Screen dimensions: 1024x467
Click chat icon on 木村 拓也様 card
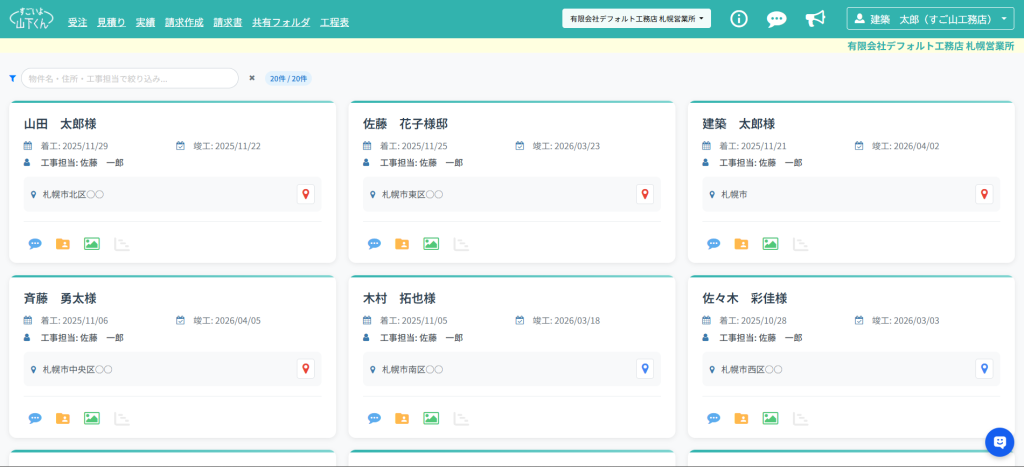pos(374,418)
